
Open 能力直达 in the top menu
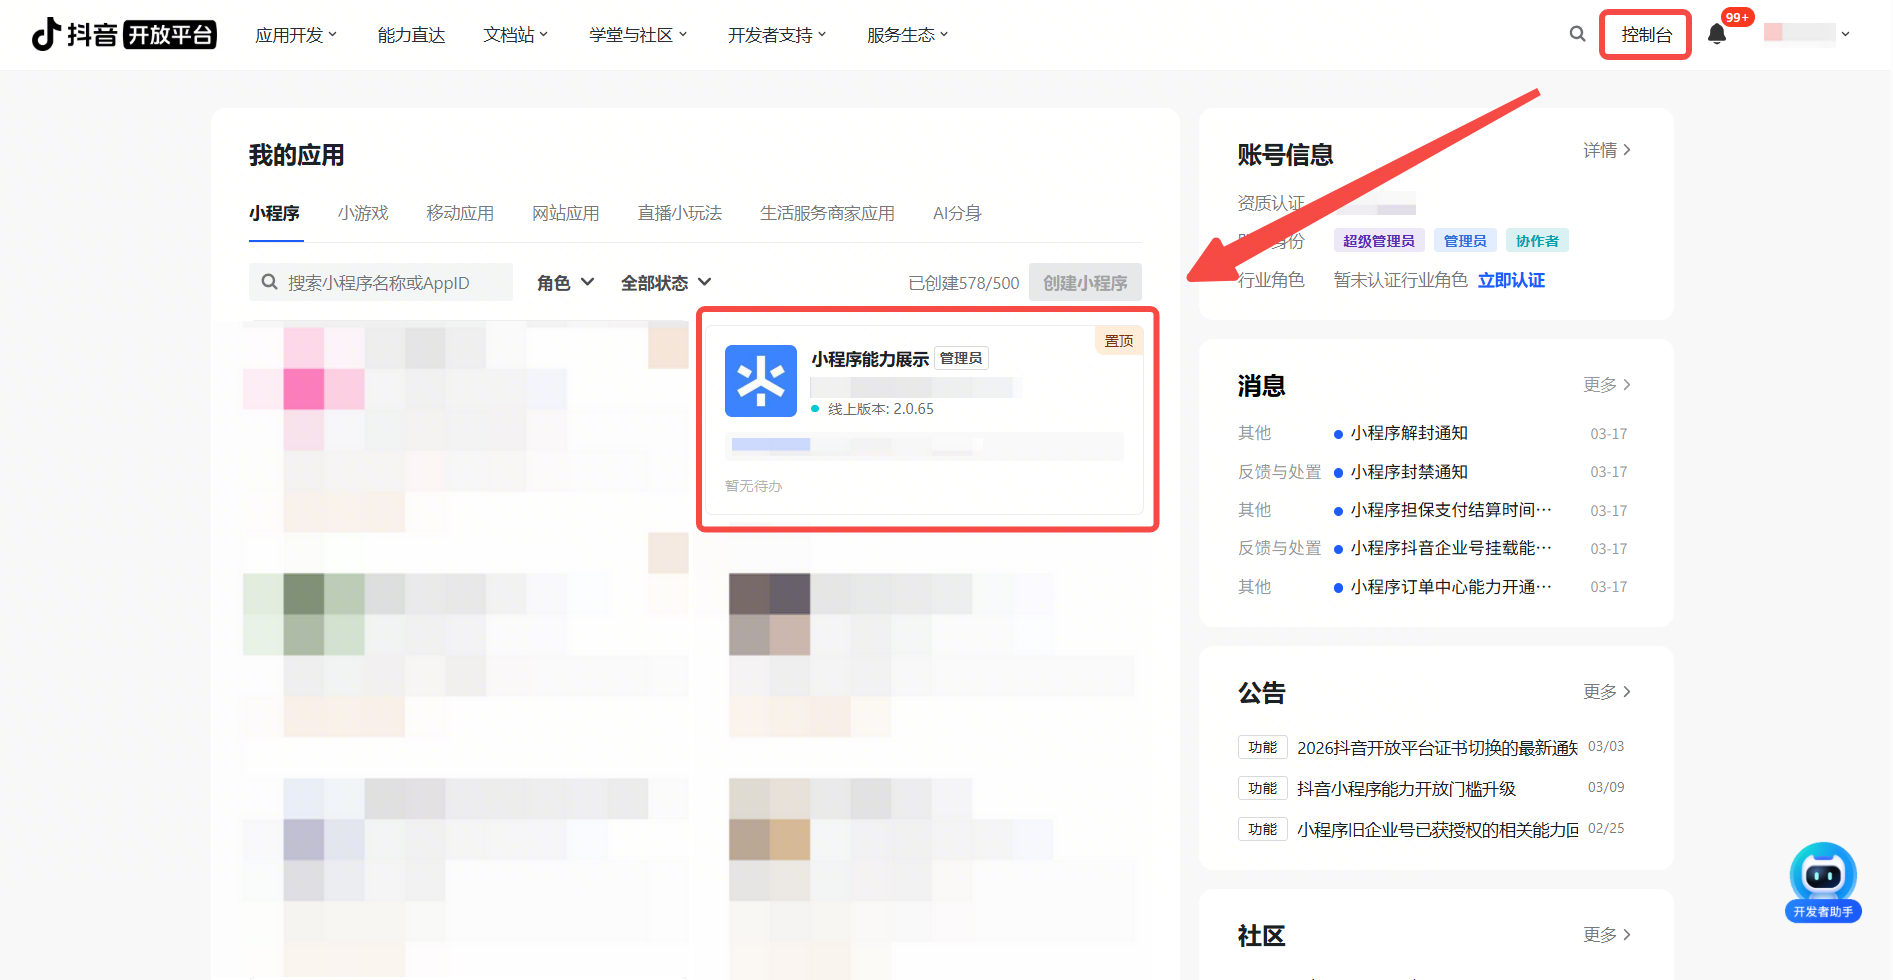[411, 35]
